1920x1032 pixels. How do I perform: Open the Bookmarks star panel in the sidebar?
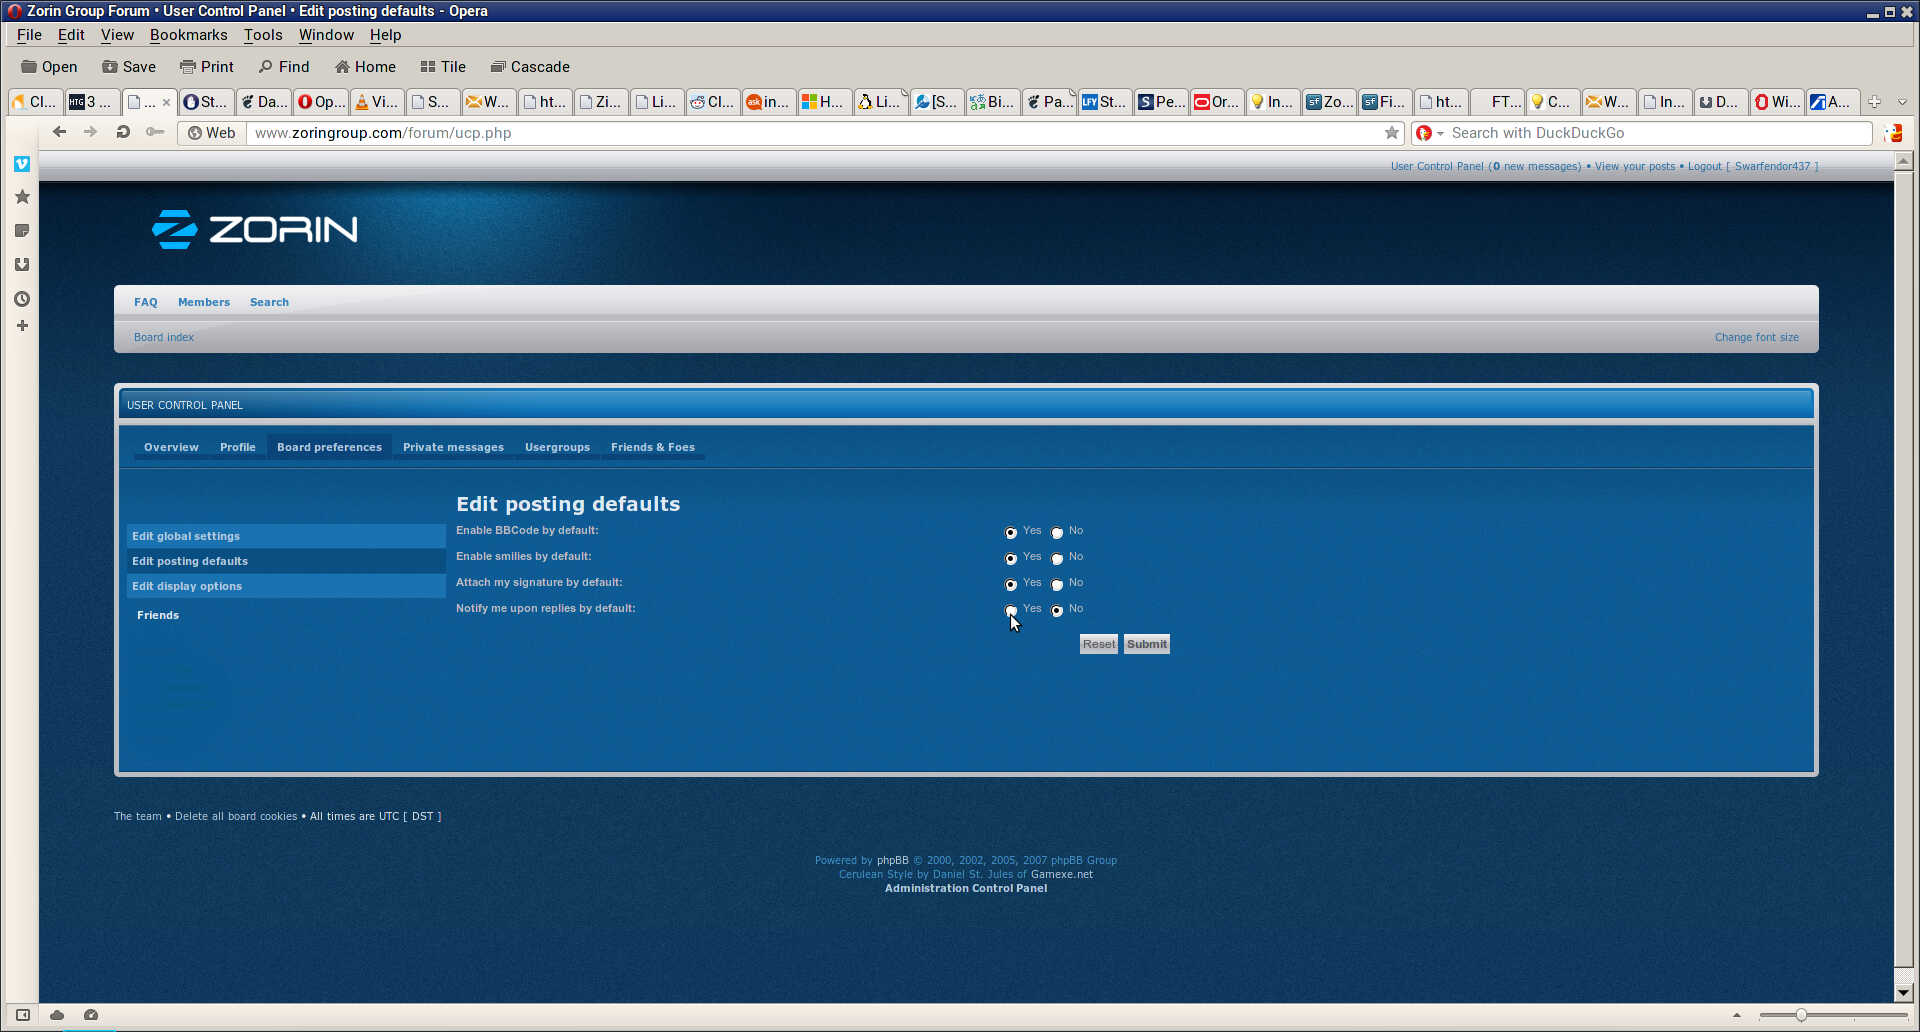pos(22,197)
